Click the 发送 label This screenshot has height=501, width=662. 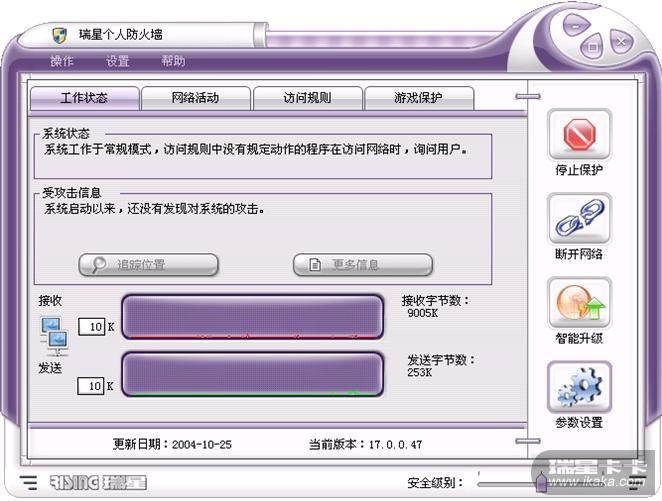[50, 368]
